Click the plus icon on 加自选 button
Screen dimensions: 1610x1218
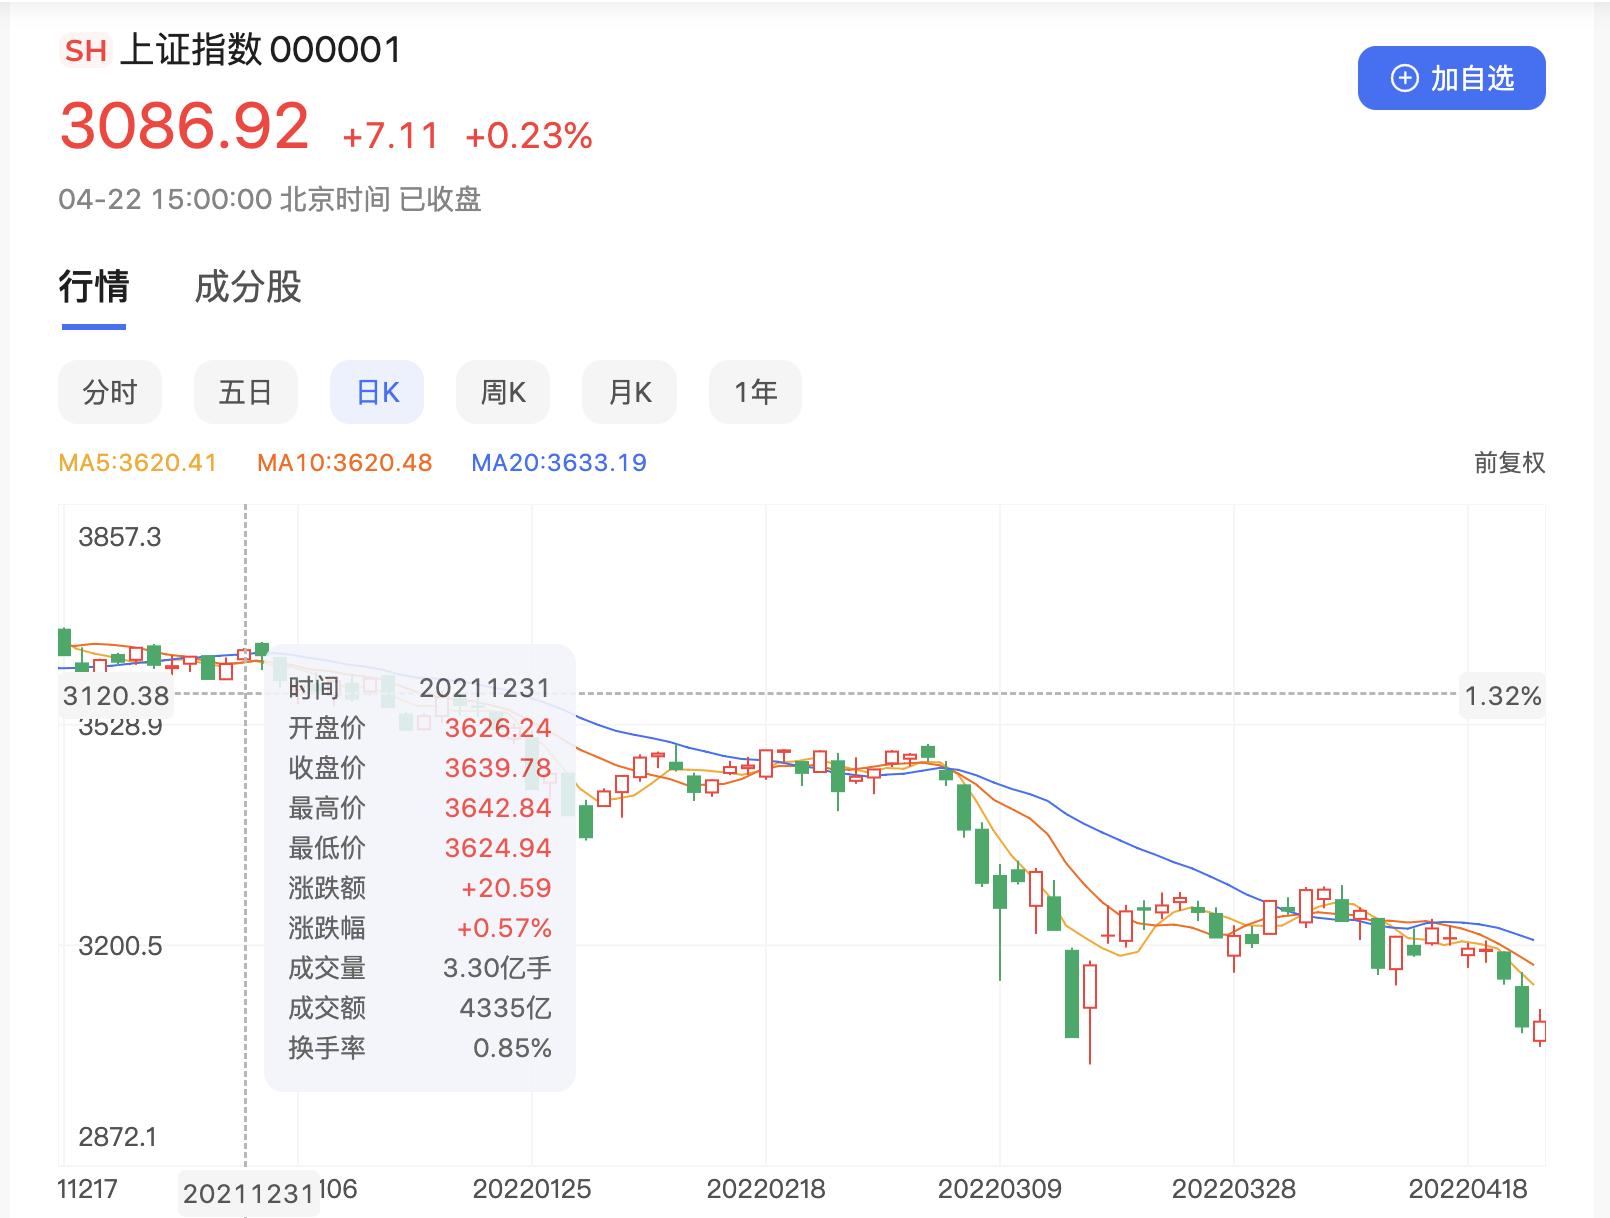[x=1403, y=78]
